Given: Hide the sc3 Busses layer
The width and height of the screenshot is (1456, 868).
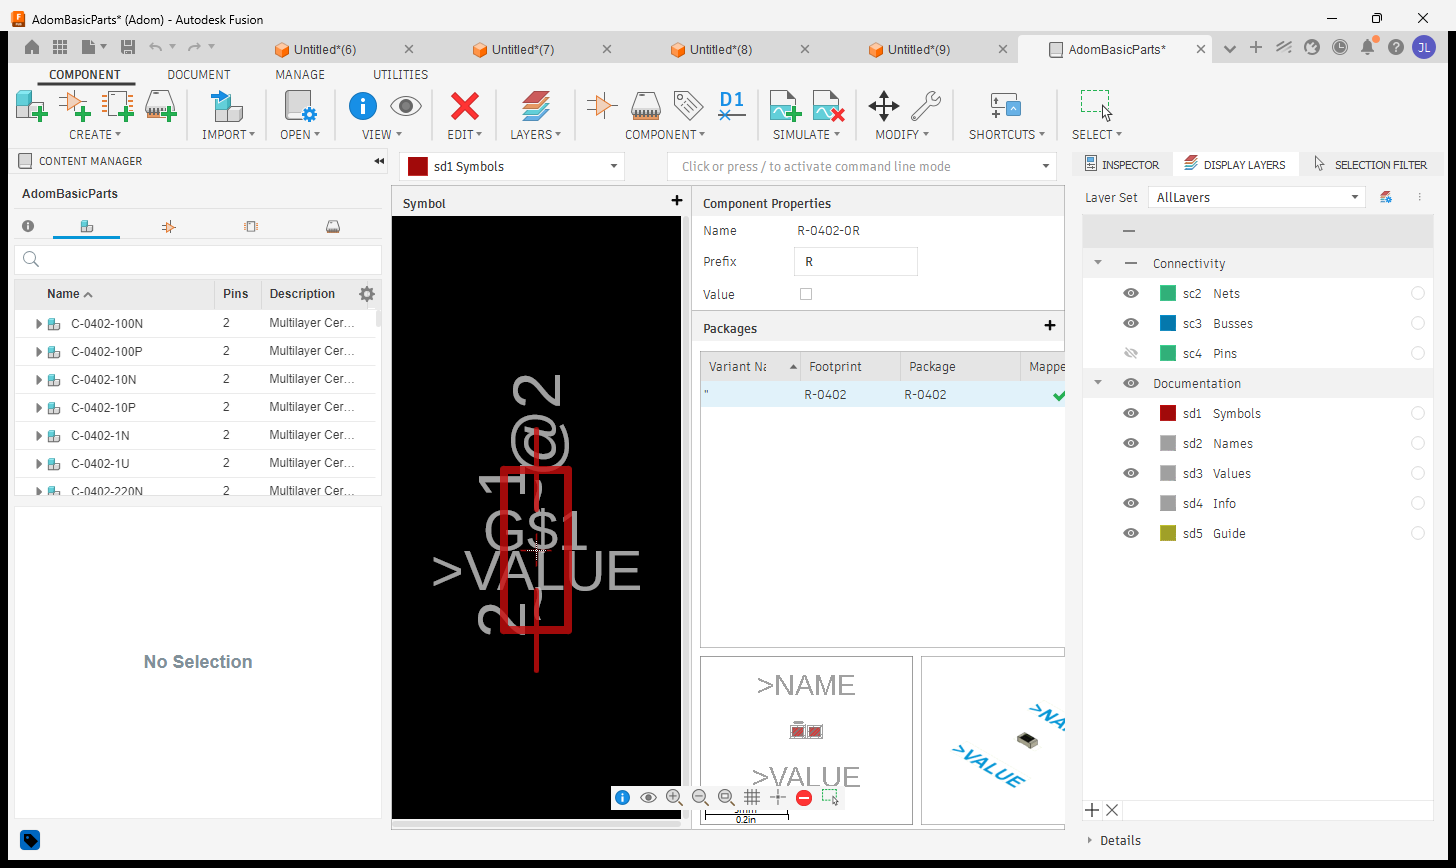Looking at the screenshot, I should point(1131,323).
